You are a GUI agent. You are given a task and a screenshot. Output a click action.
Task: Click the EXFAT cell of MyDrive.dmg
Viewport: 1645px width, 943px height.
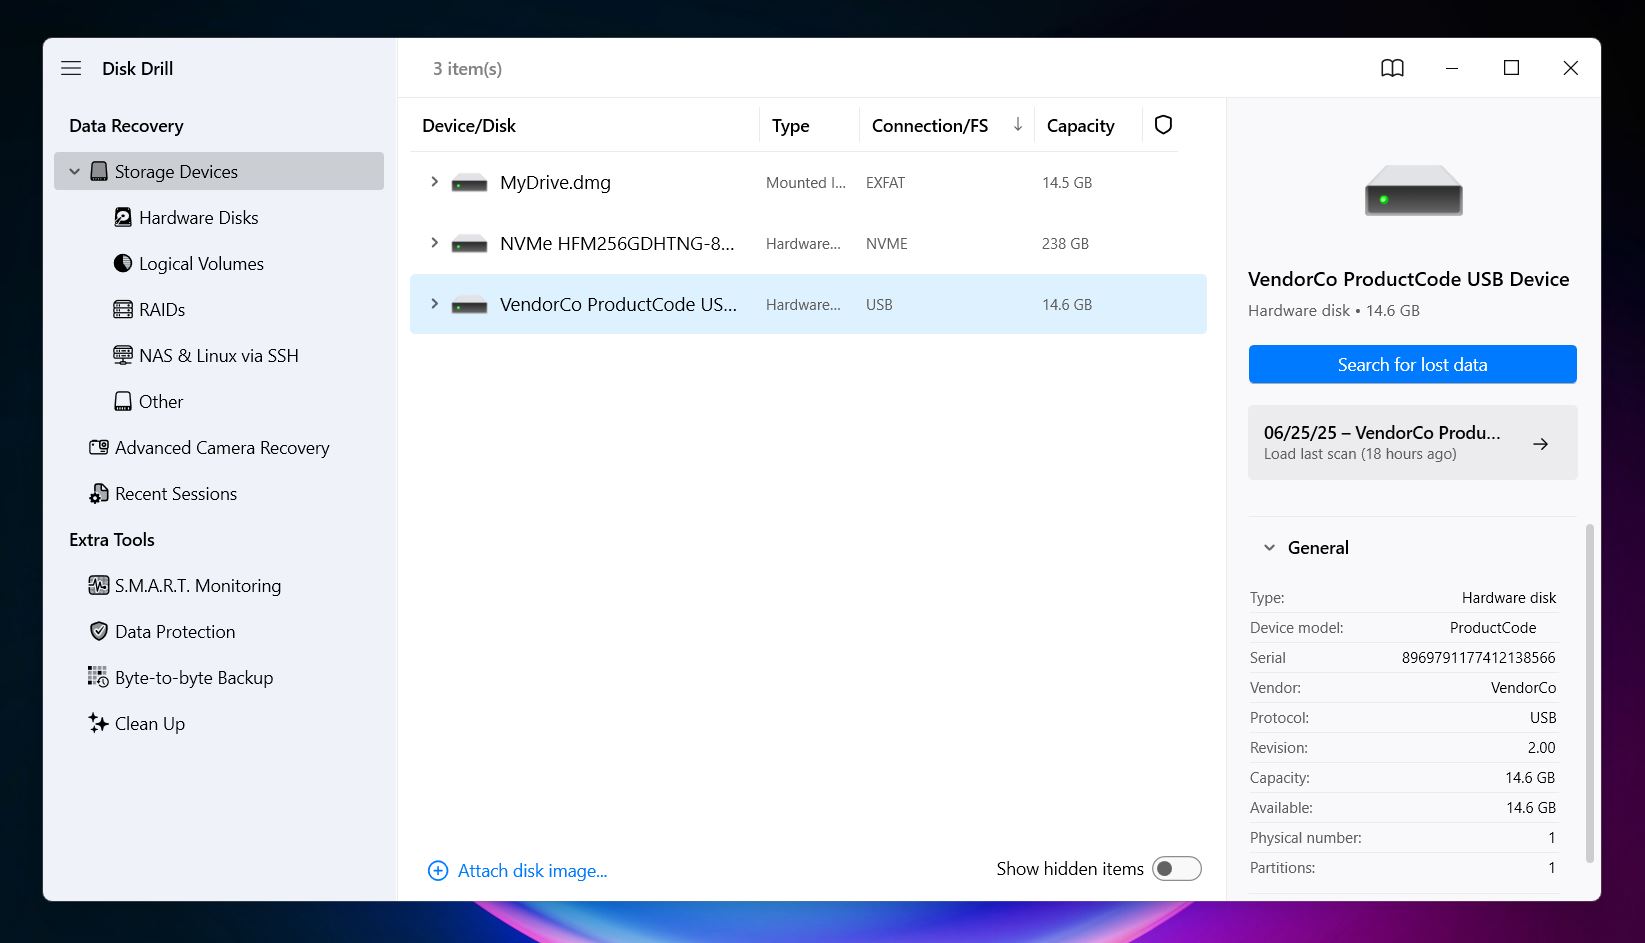pyautogui.click(x=885, y=183)
